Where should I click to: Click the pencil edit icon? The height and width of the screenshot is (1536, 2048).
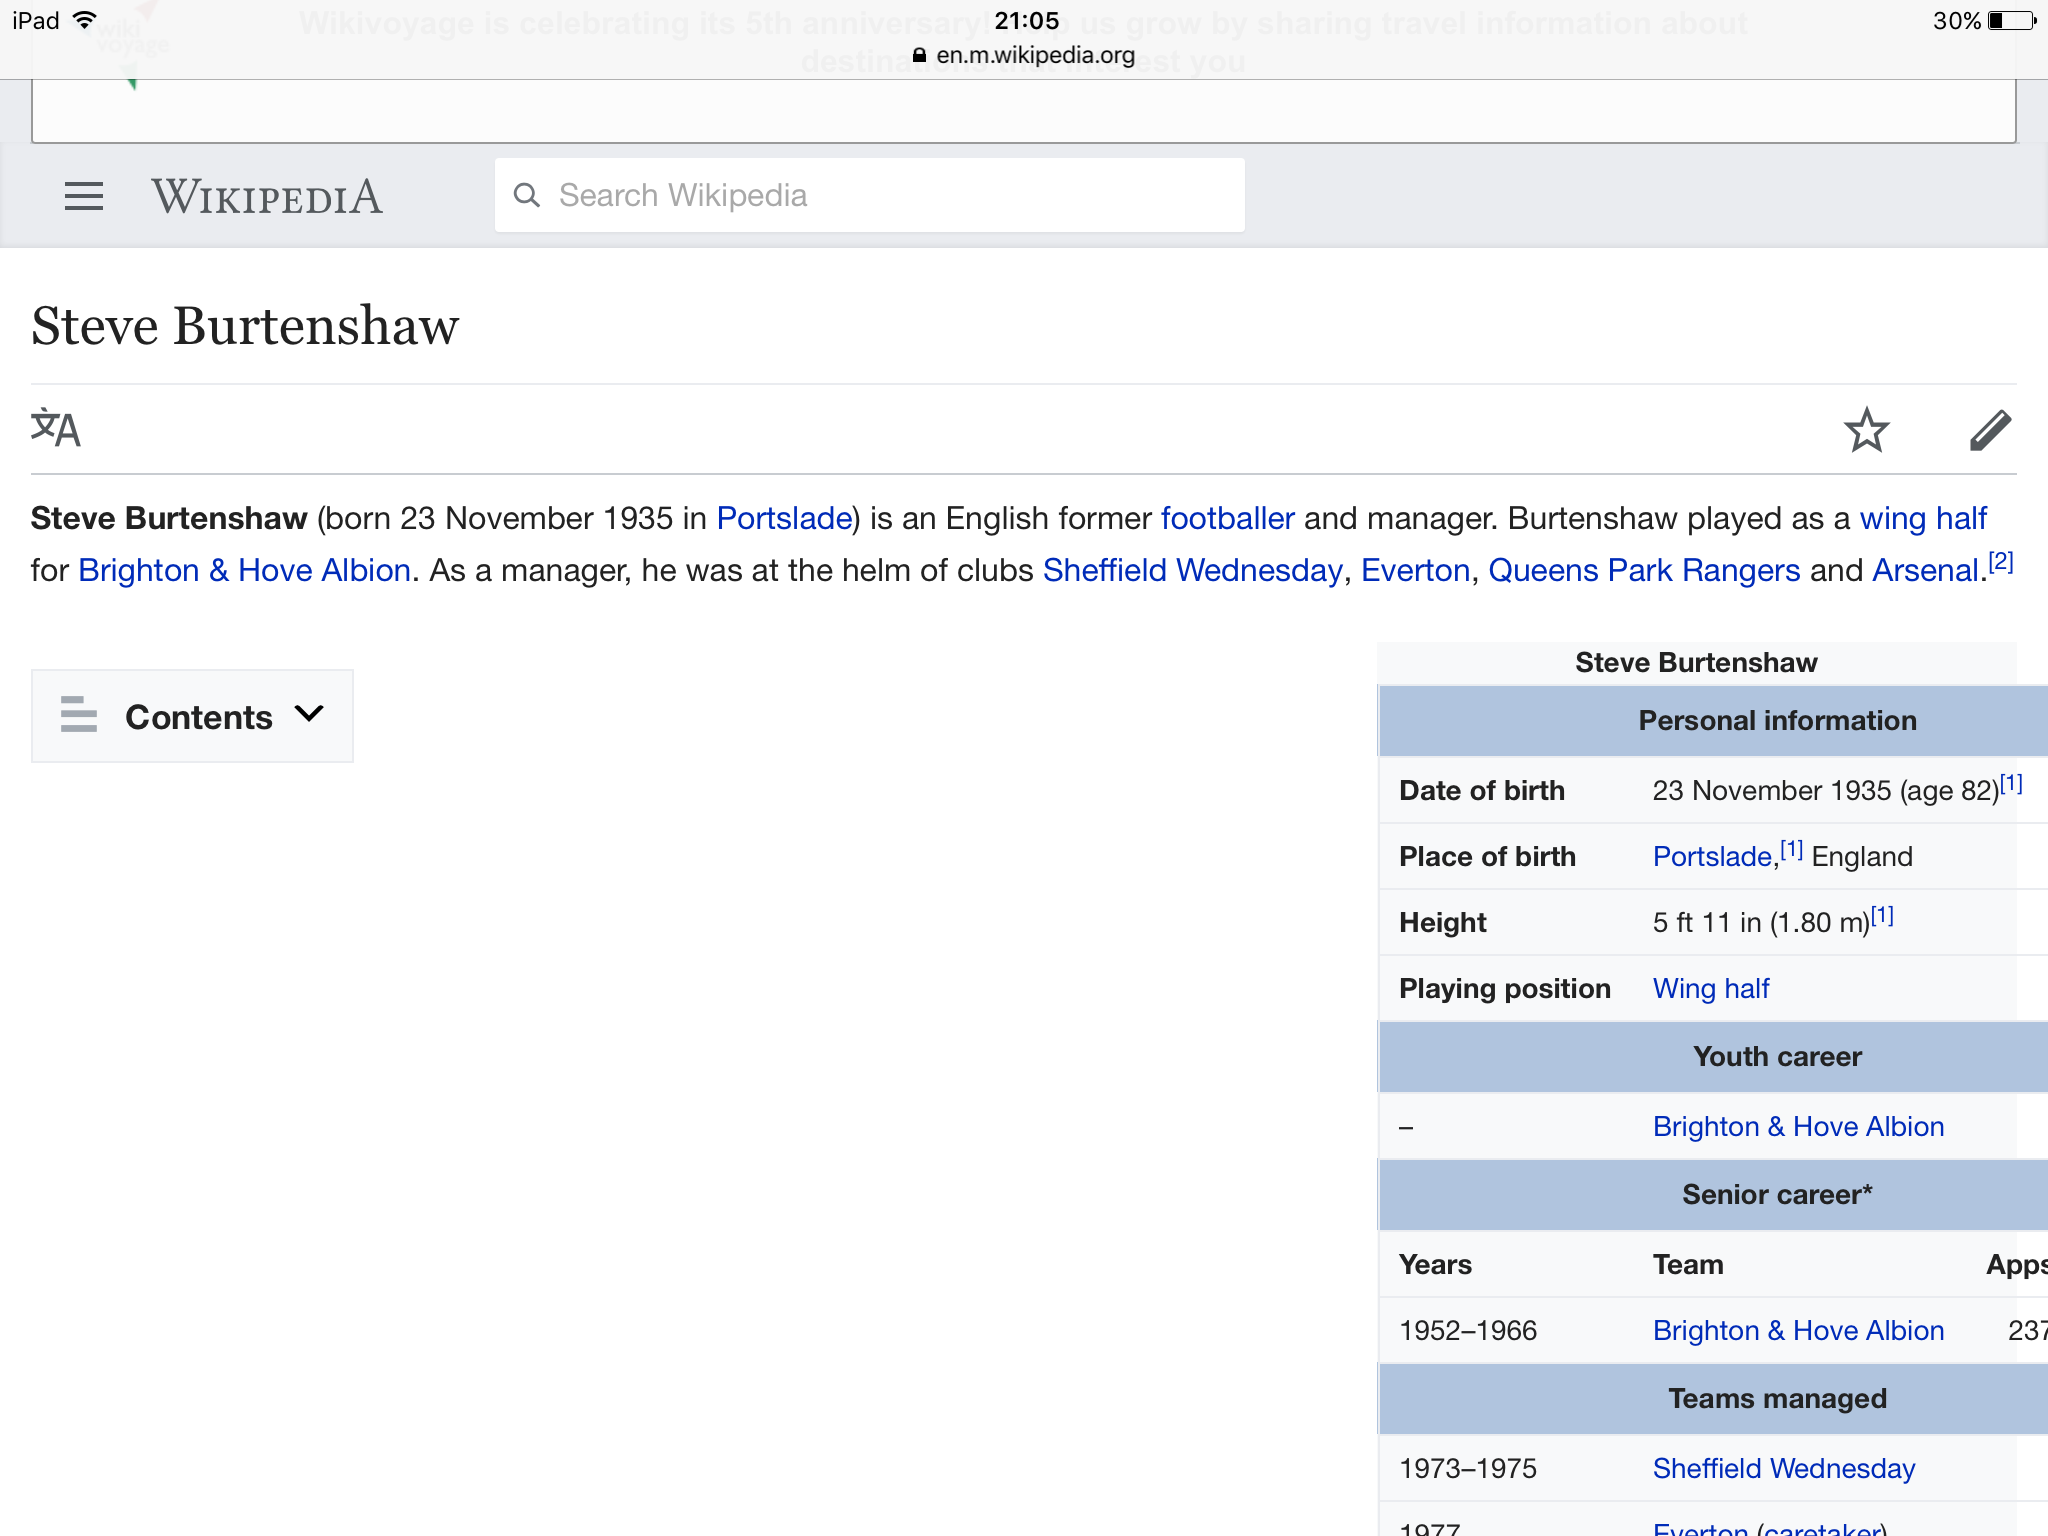[x=1990, y=430]
